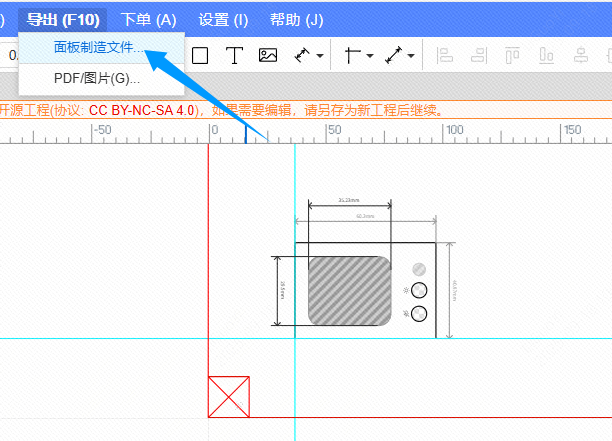Choose the origin/crosshair placement tool
Screen dimensions: 612x441
pos(351,56)
